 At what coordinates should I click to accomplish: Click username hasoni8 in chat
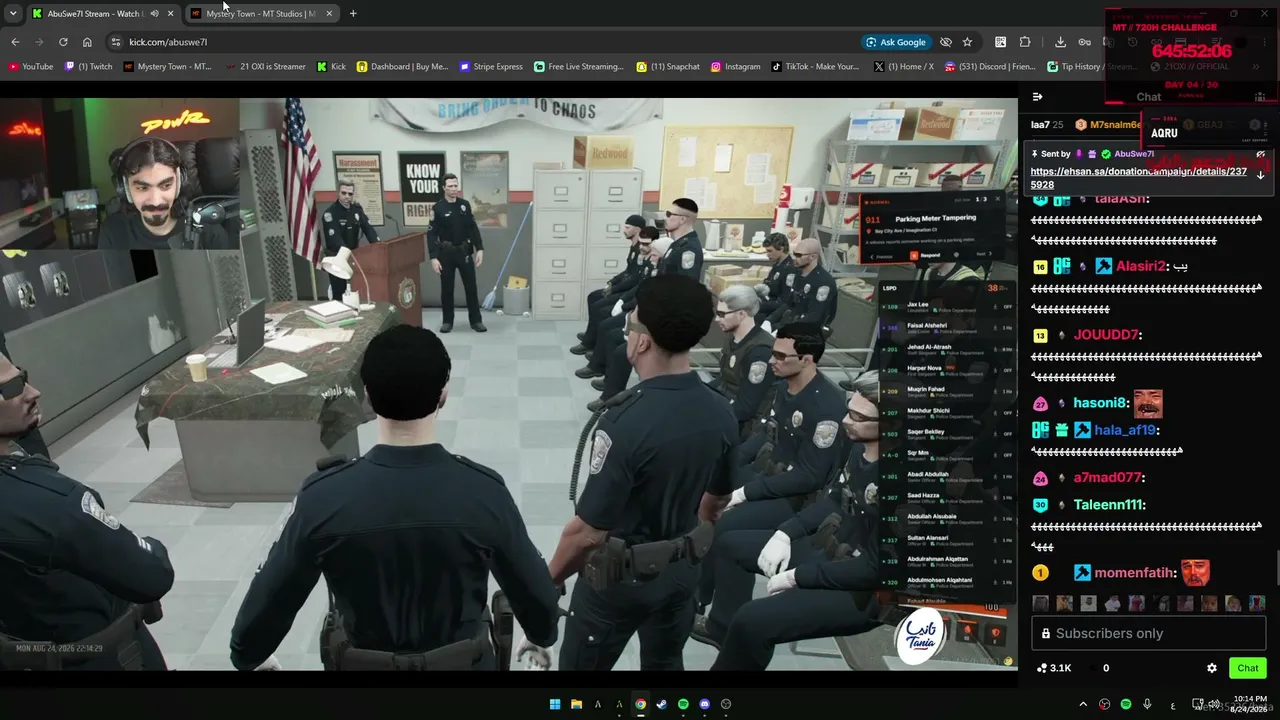coord(1101,403)
